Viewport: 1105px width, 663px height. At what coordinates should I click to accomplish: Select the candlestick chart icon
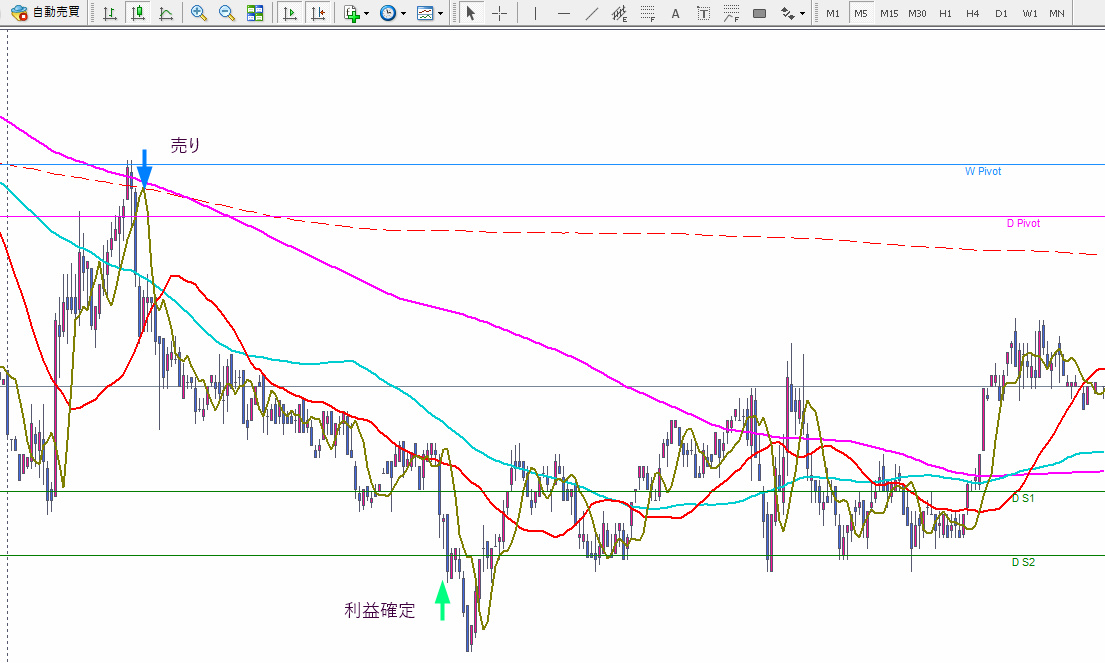tap(138, 13)
